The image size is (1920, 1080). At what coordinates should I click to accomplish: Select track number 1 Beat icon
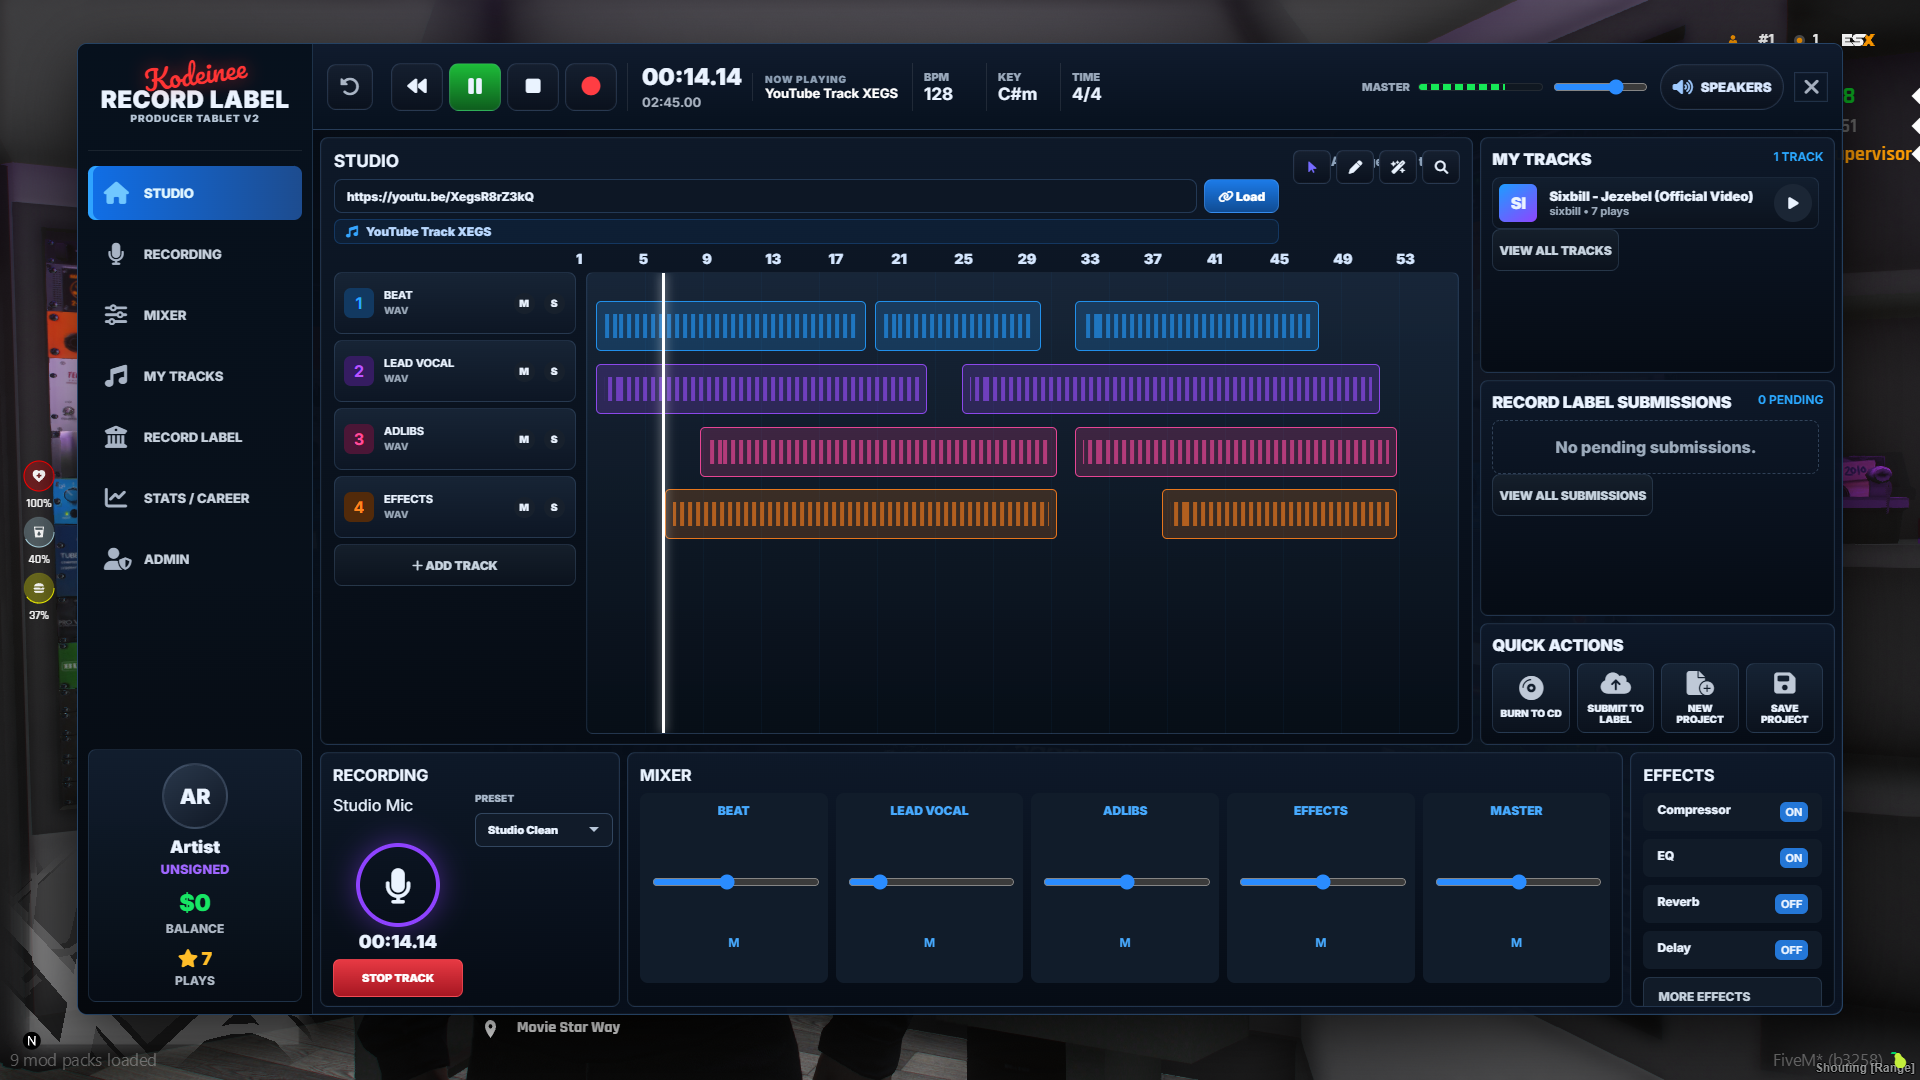(359, 303)
